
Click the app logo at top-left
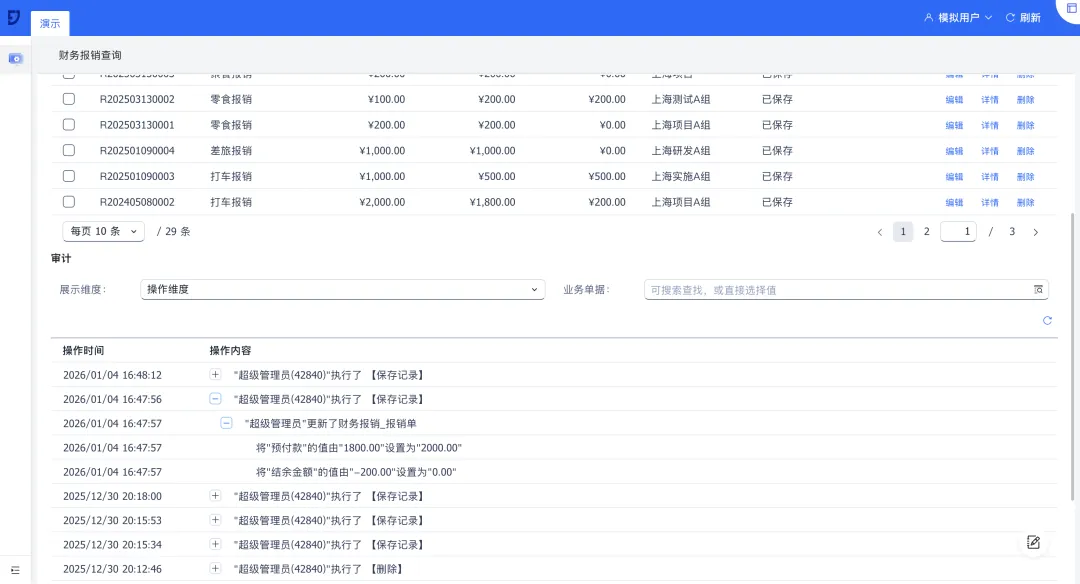[x=14, y=17]
